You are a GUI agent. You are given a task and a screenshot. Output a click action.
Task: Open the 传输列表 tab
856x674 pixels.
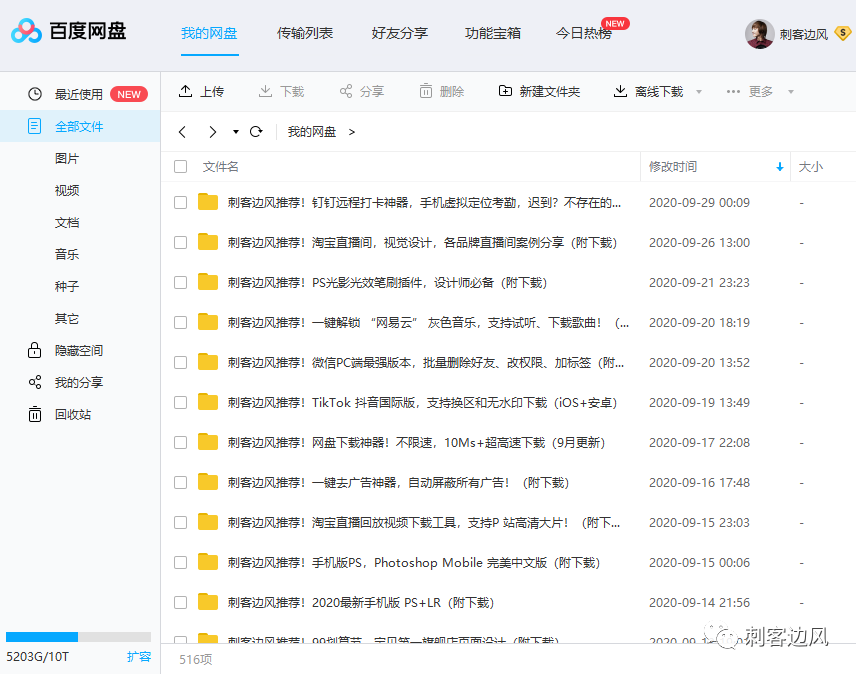point(305,33)
